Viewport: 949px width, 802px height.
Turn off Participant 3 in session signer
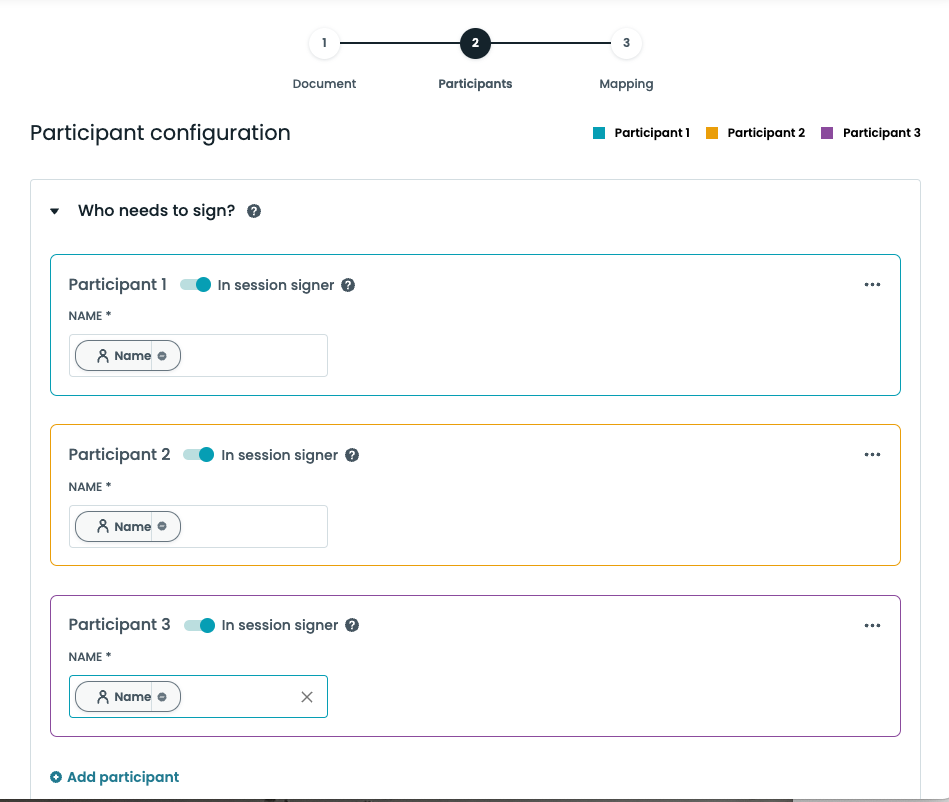[x=200, y=625]
